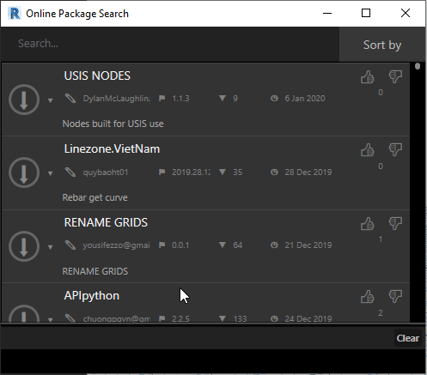Click the clock icon beside 21 Dec 2019

274,245
